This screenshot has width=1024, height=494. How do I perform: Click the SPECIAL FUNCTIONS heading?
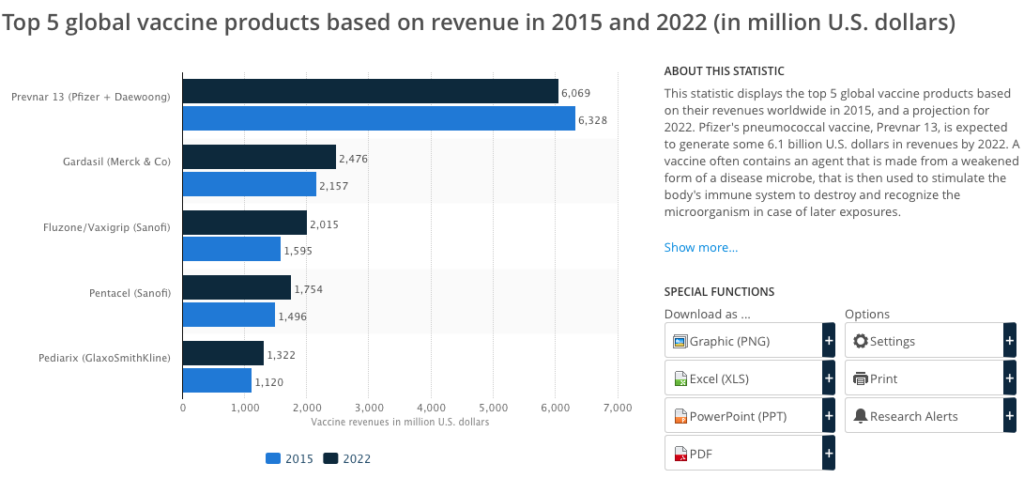[x=719, y=291]
